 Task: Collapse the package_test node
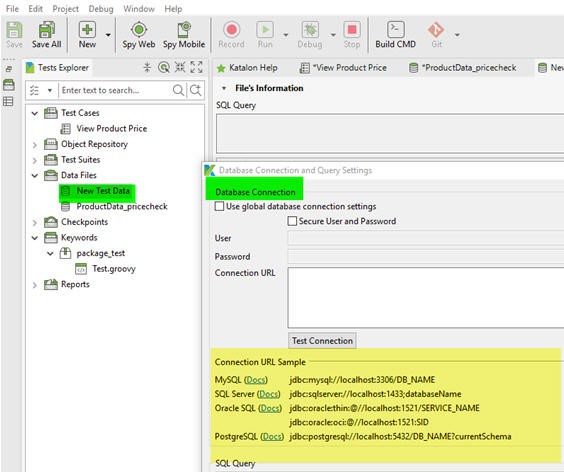point(50,253)
